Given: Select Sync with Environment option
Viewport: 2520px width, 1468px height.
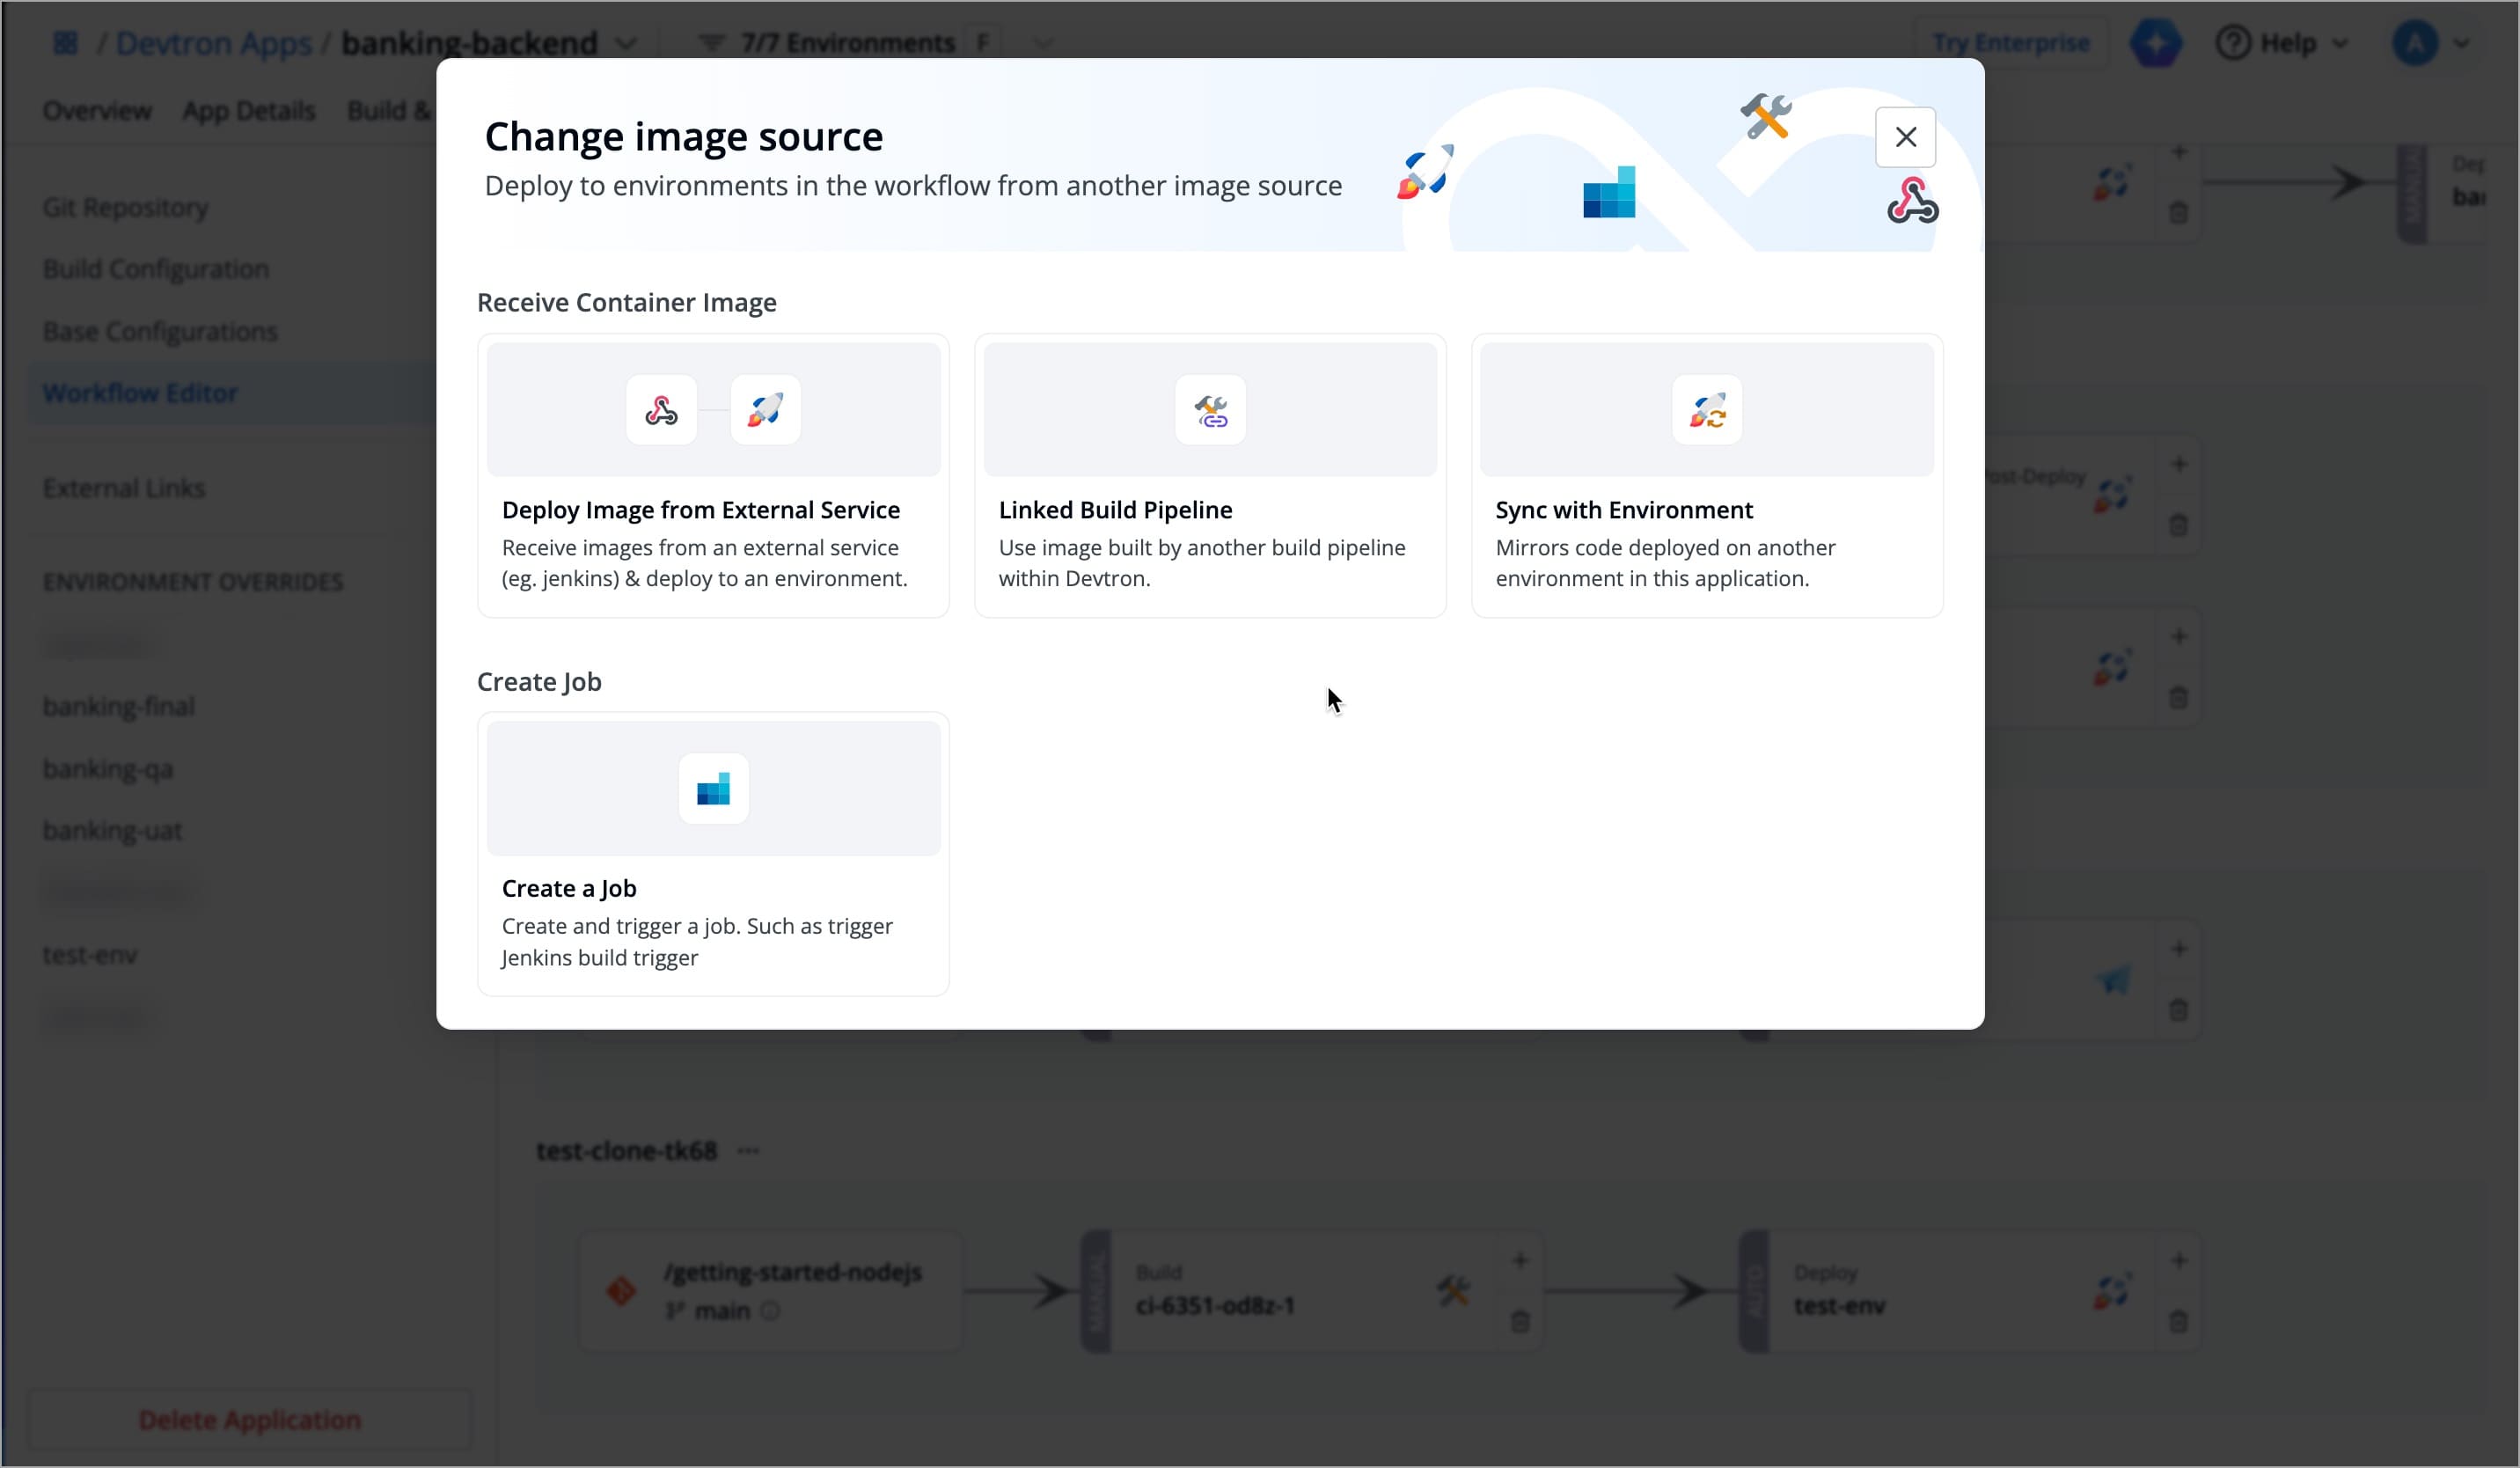Looking at the screenshot, I should point(1705,475).
